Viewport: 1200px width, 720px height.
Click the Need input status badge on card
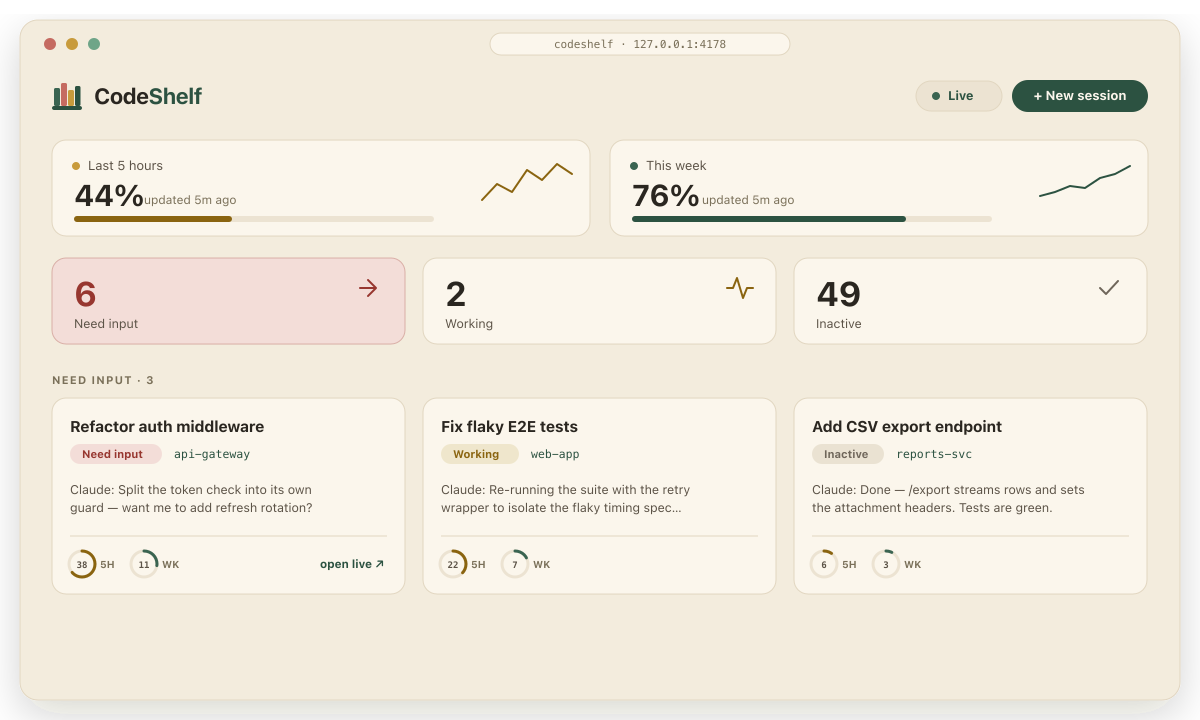click(116, 454)
